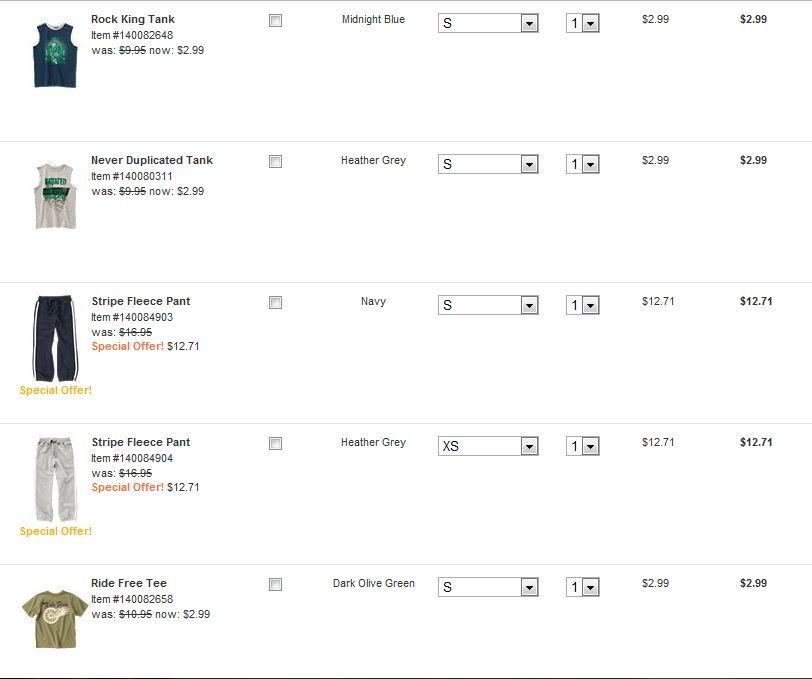
Task: Open the Never Duplicated Tank product link
Action: (151, 160)
